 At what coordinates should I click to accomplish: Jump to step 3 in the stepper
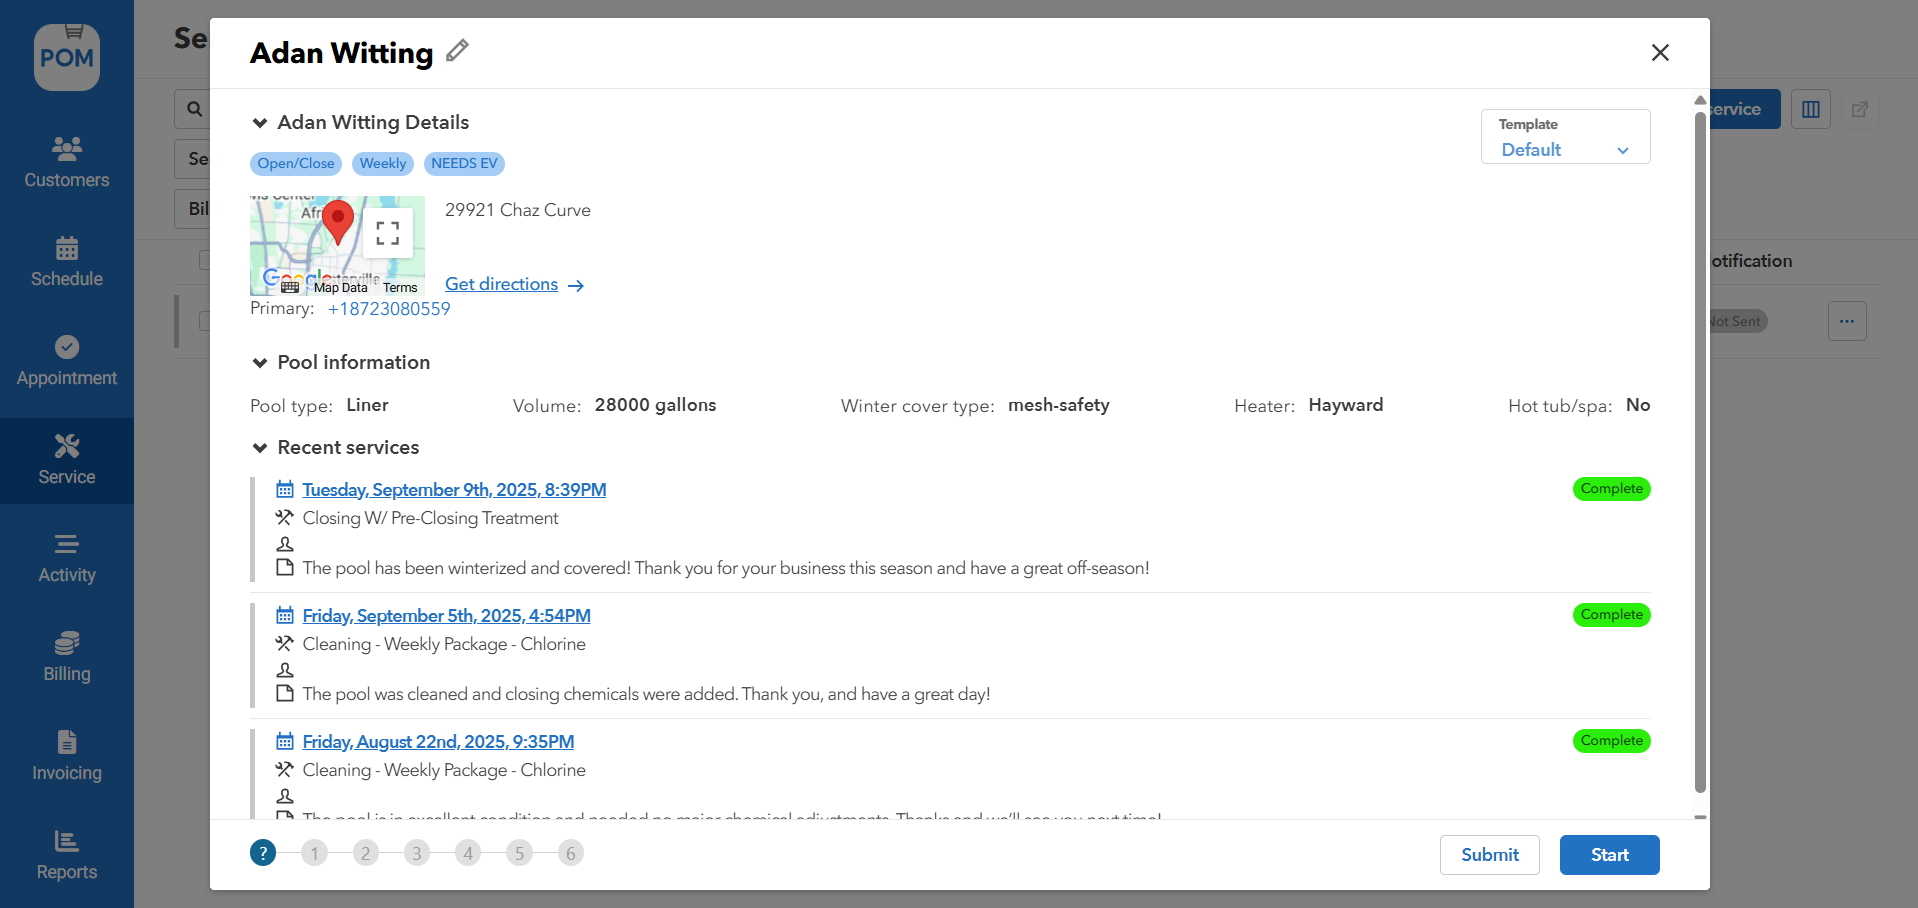(x=417, y=853)
